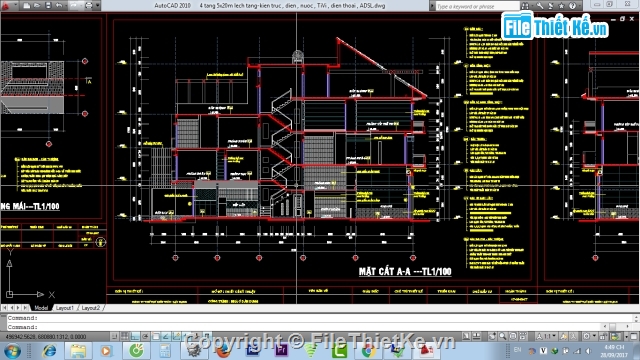Open the Help question mark dropdown
This screenshot has height=360, width=640.
coord(573,6)
